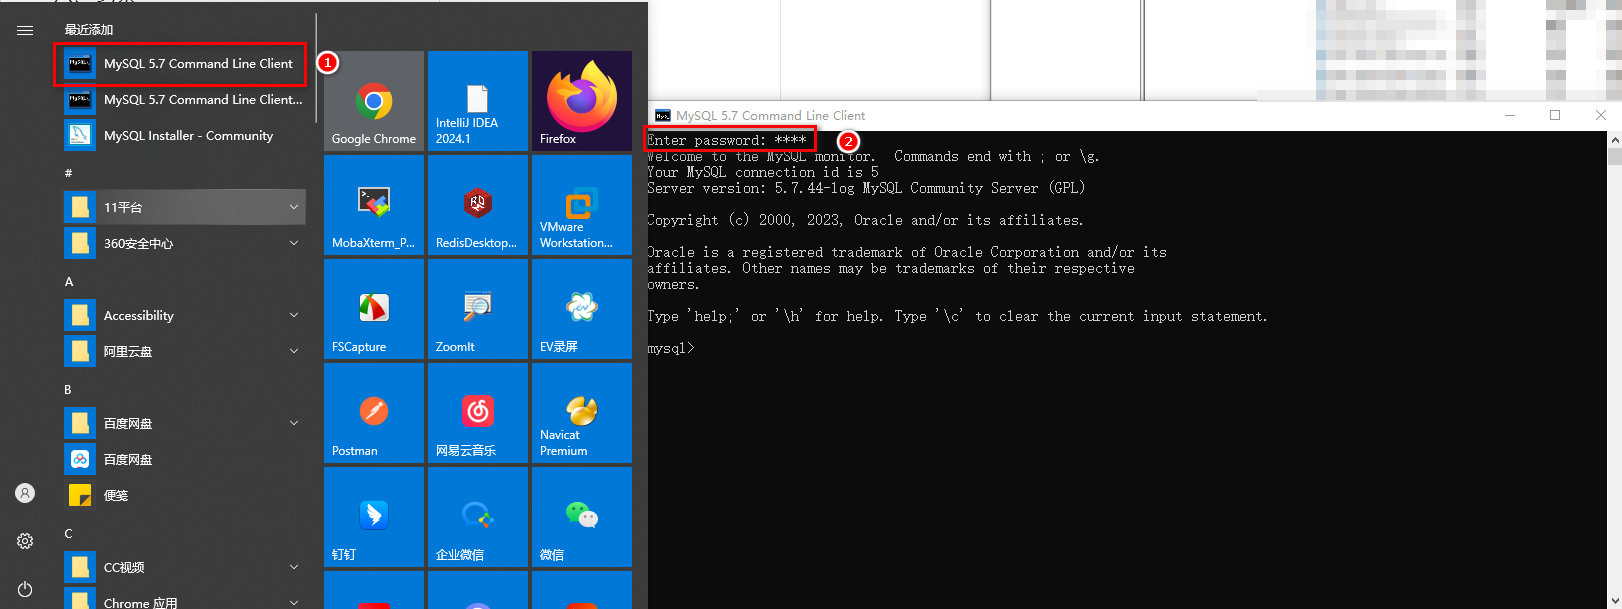1622x609 pixels.
Task: Launch IntelliJ IDEA 2024.1 tile
Action: point(478,101)
